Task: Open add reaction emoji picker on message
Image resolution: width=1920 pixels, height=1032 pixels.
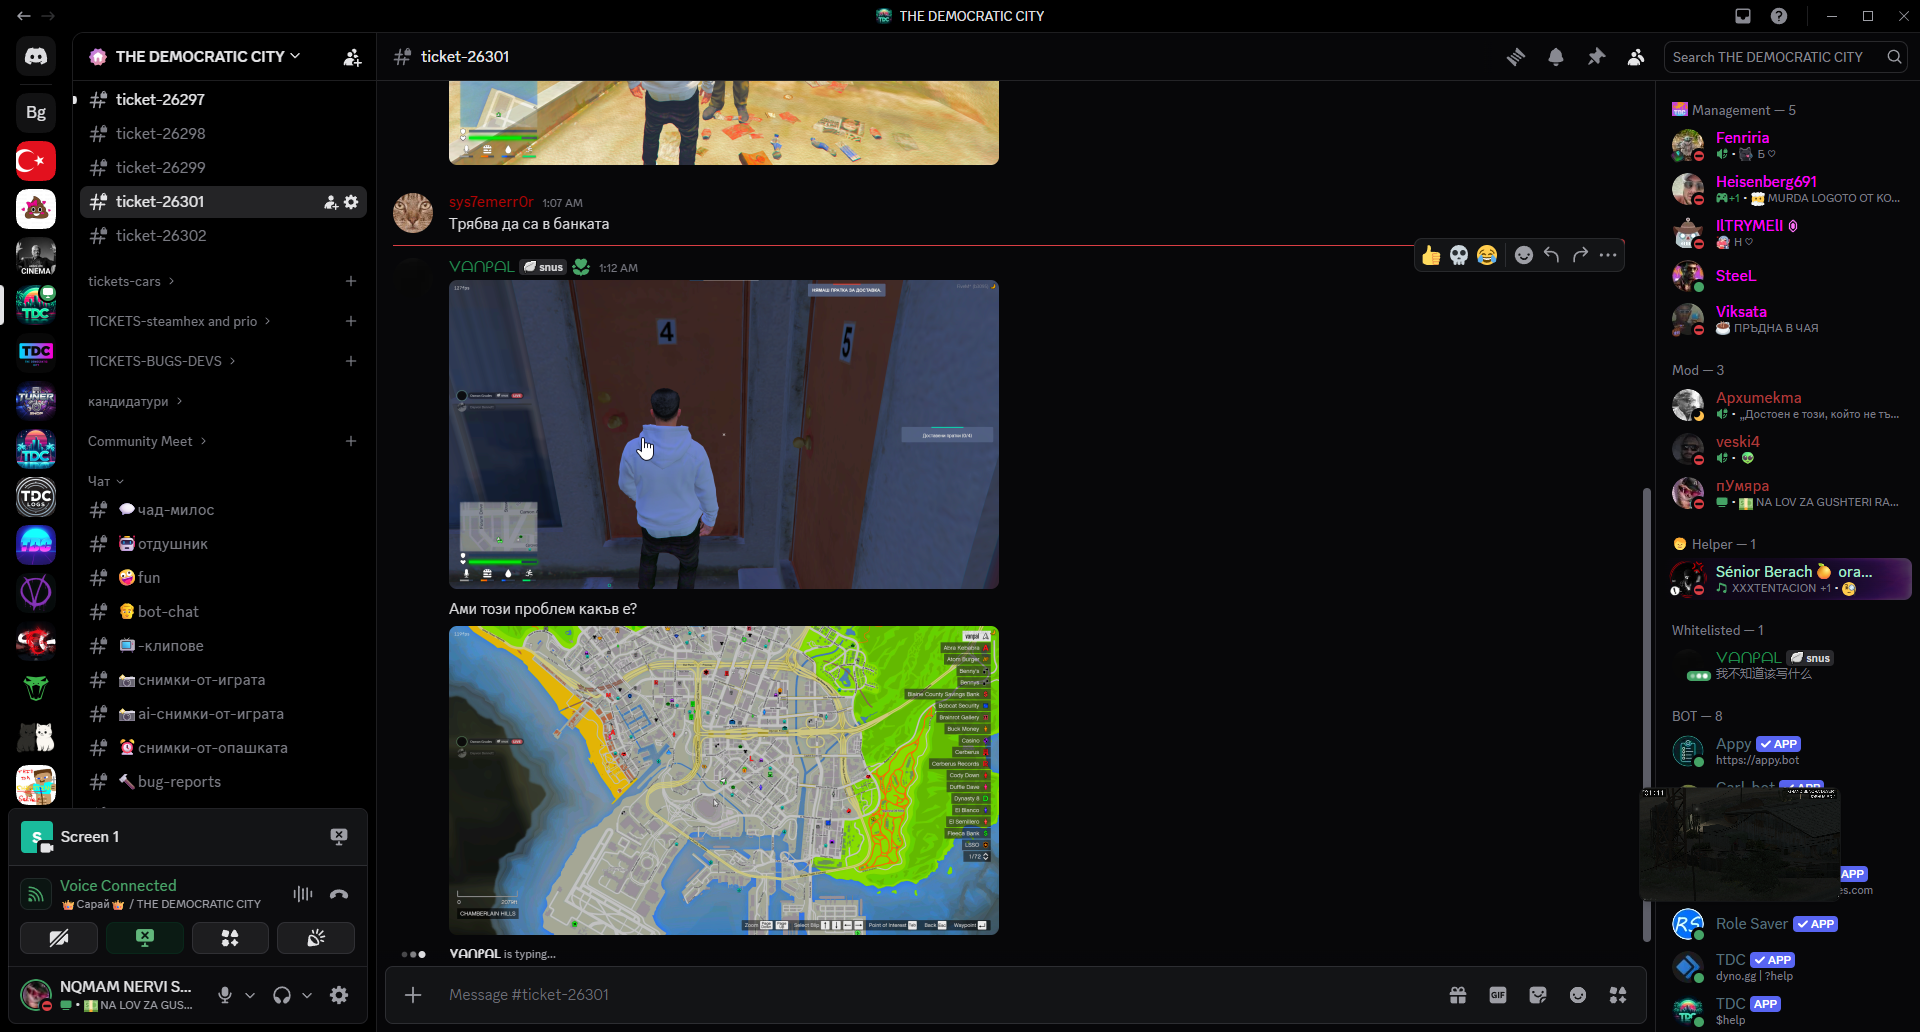Action: [x=1524, y=255]
